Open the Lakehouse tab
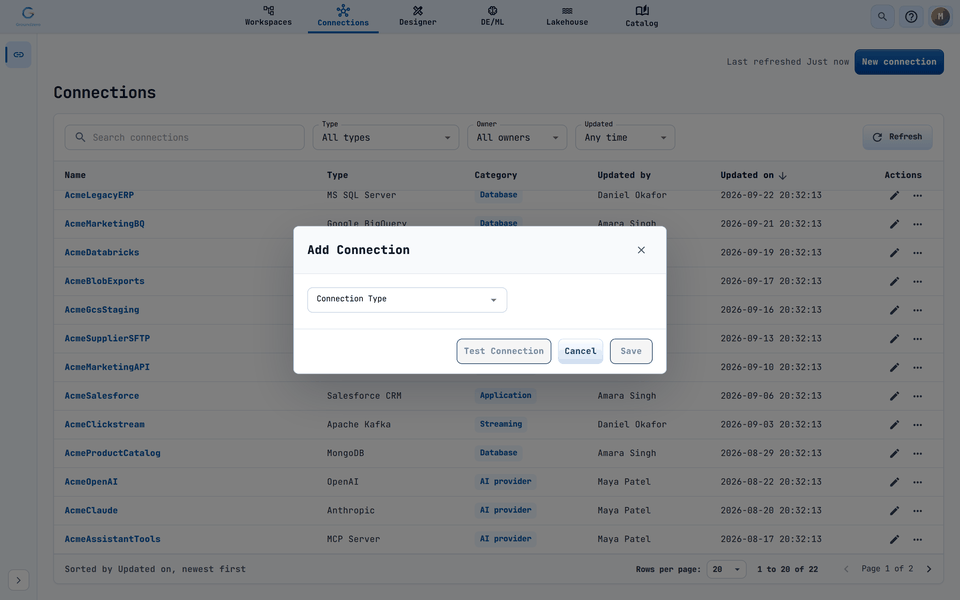Screen dimensions: 960x600 click(x=567, y=16)
